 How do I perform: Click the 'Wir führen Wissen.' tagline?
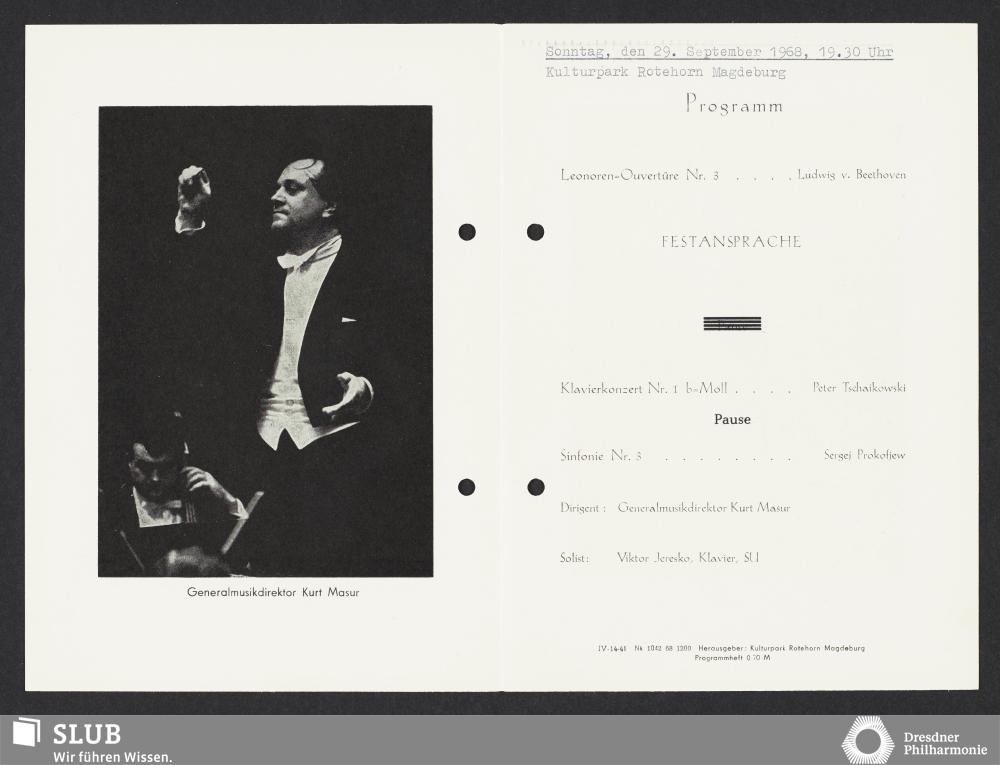(112, 756)
